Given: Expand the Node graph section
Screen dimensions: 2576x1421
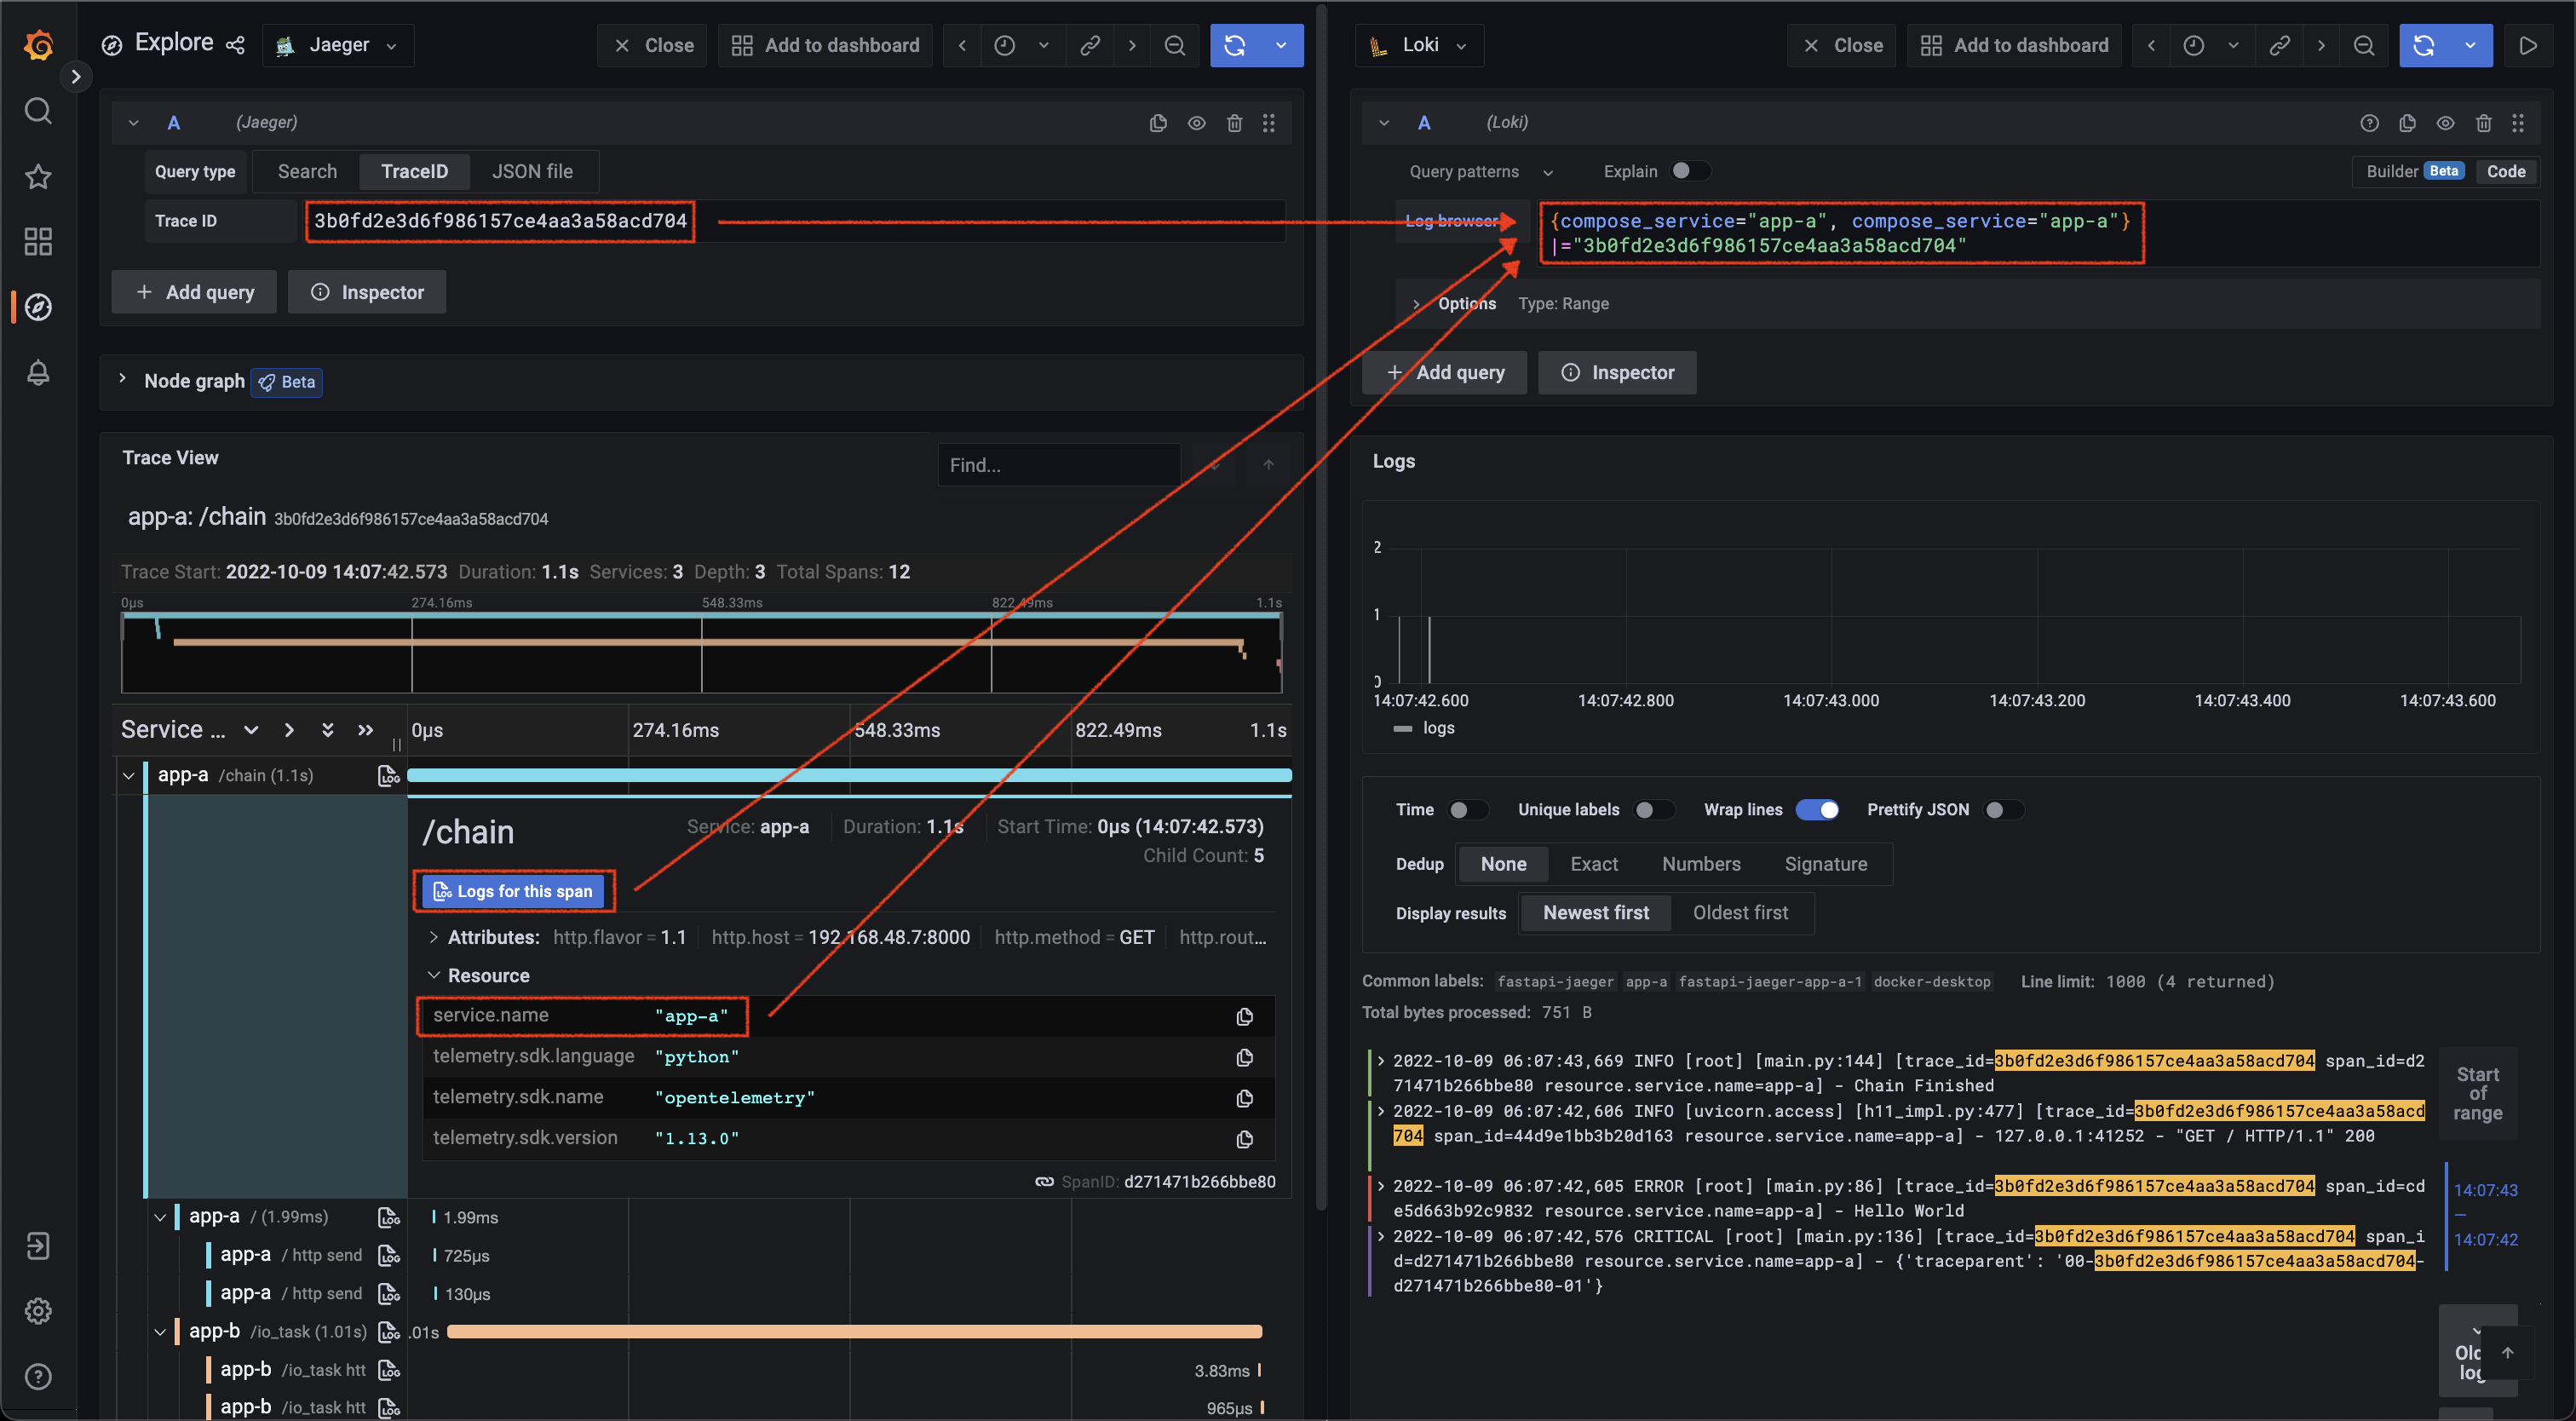Looking at the screenshot, I should point(122,380).
